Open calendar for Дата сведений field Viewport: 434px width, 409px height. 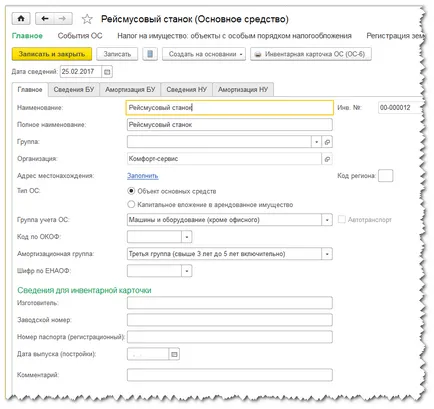[107, 72]
